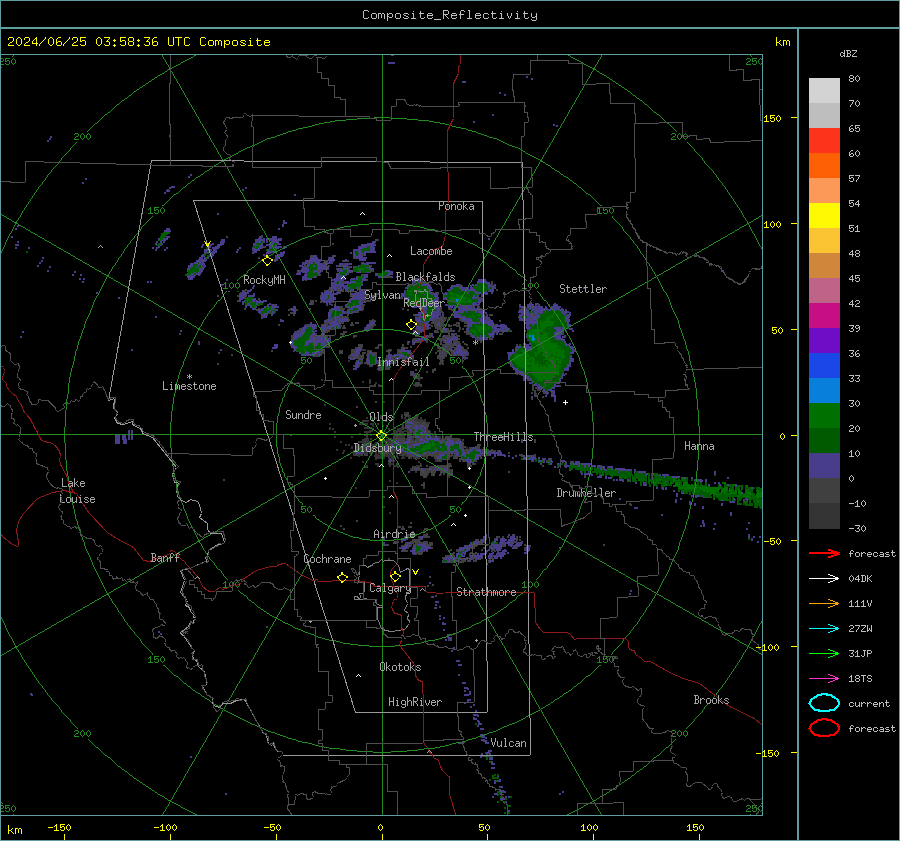Click the Stettler town label
The width and height of the screenshot is (900, 841).
coord(583,289)
